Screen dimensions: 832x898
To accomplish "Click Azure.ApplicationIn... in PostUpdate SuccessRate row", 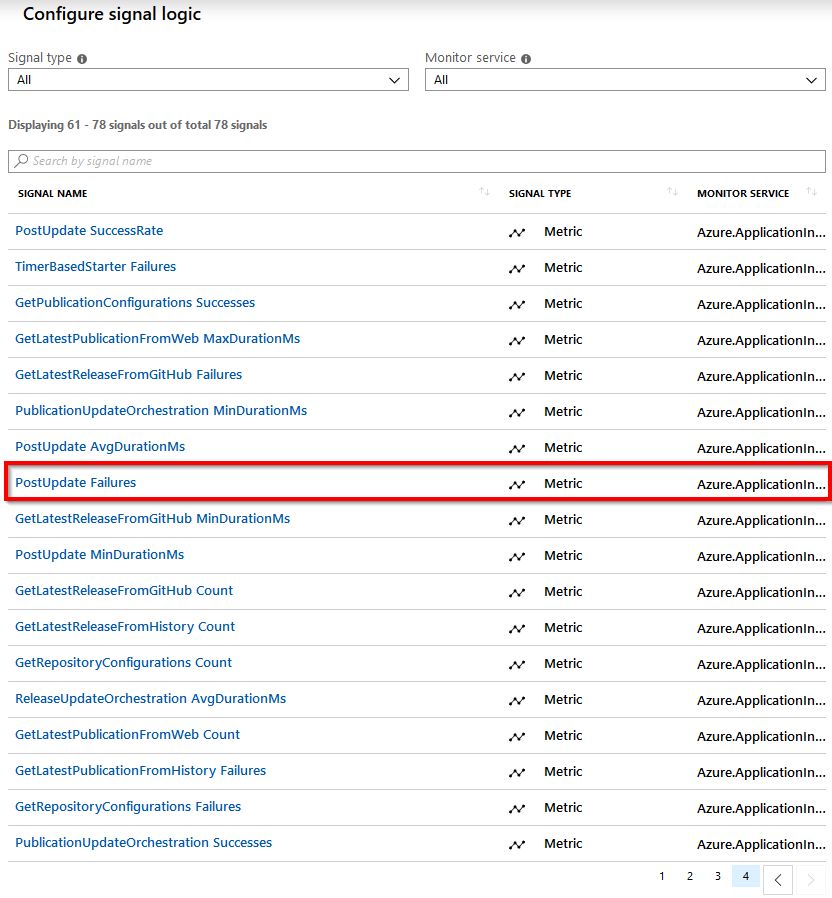I will pos(761,233).
